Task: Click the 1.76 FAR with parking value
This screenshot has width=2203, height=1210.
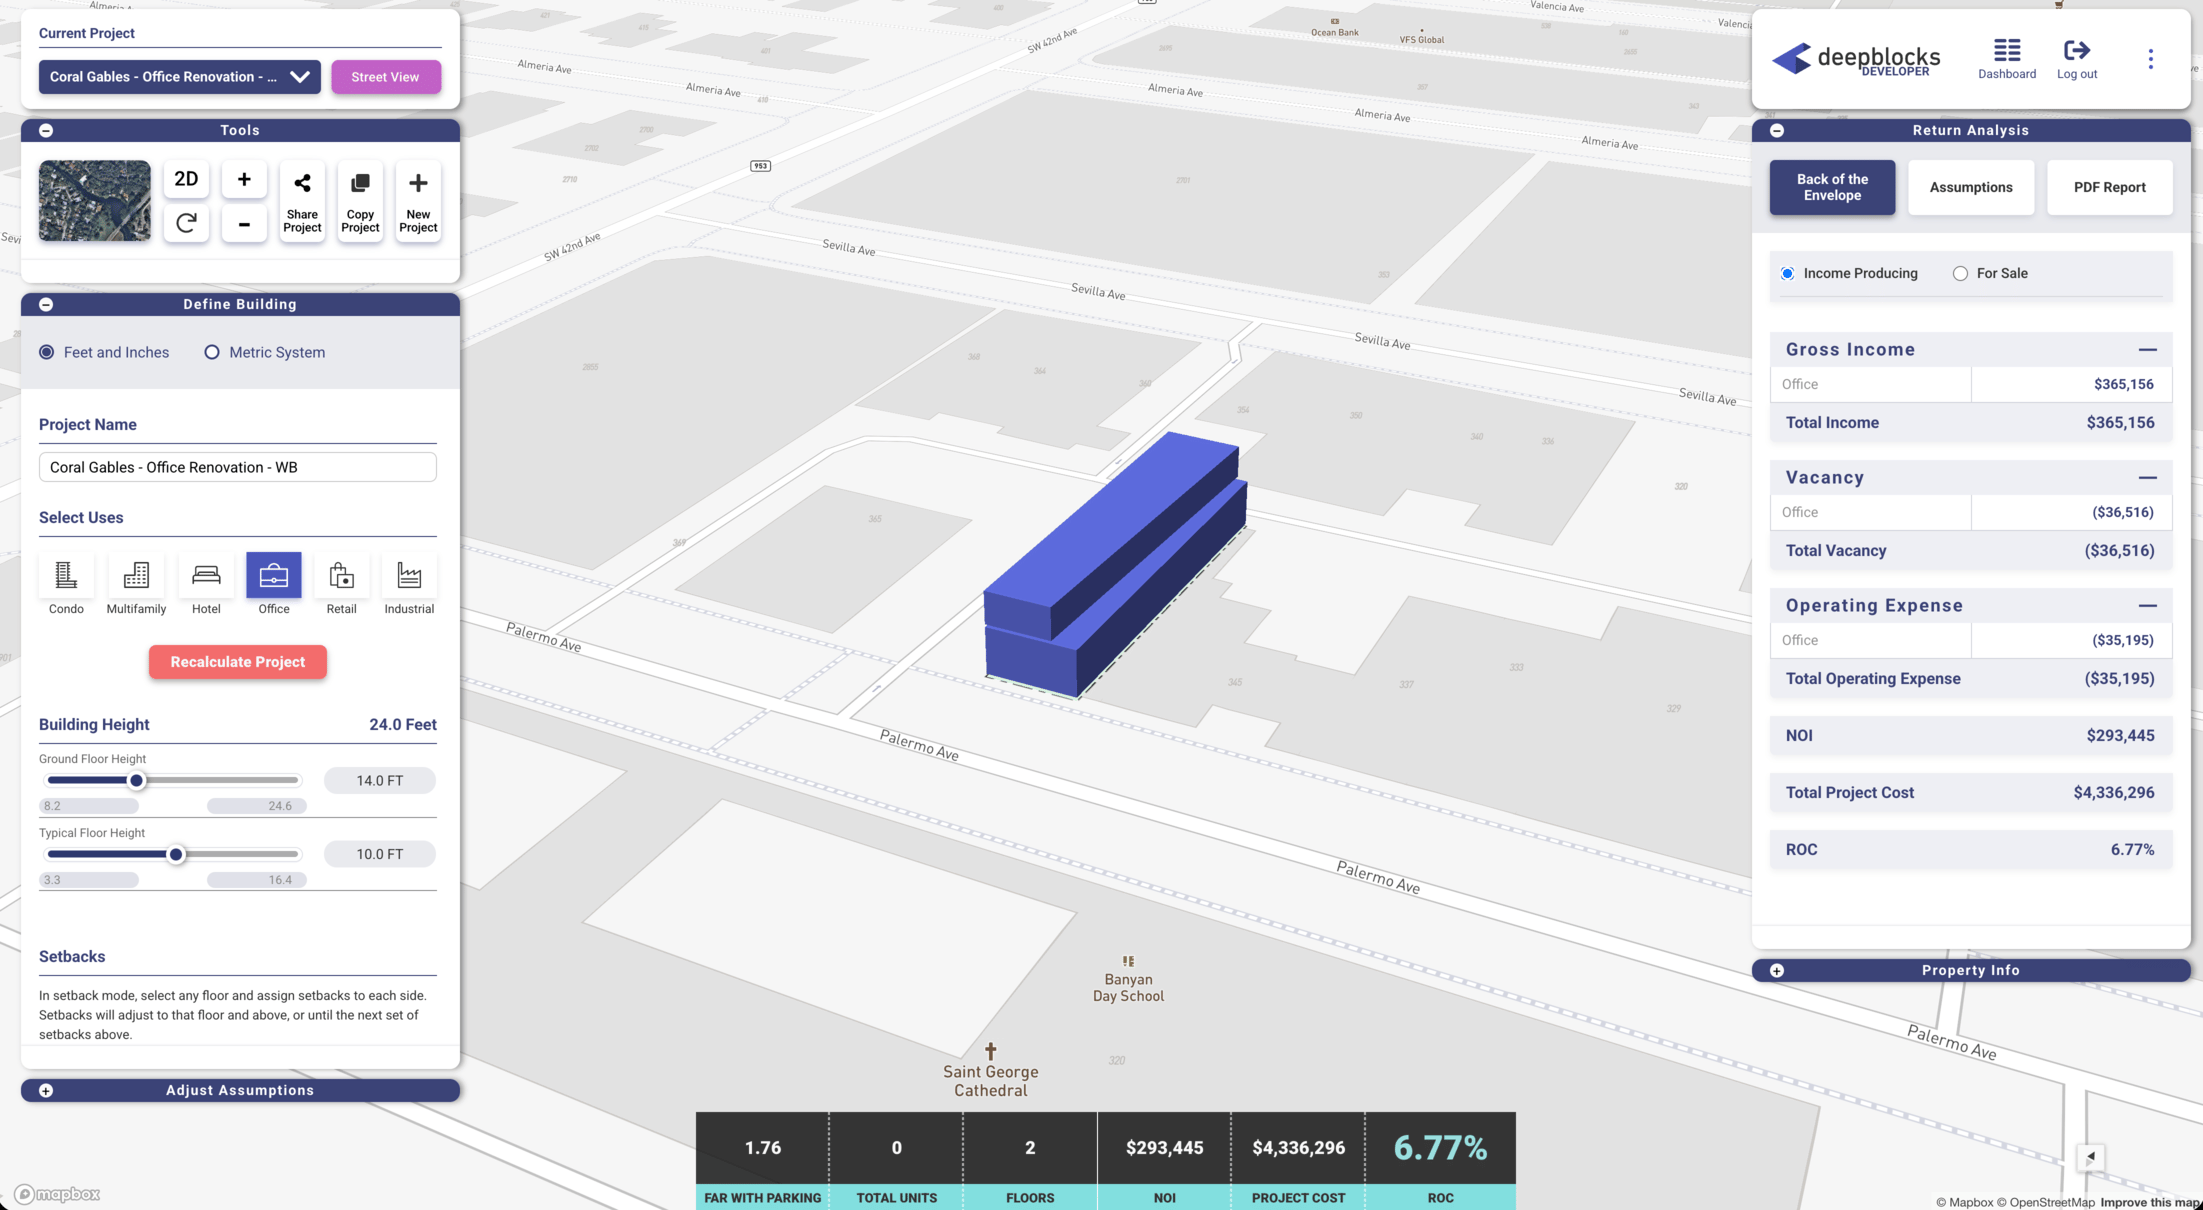Action: (x=763, y=1148)
